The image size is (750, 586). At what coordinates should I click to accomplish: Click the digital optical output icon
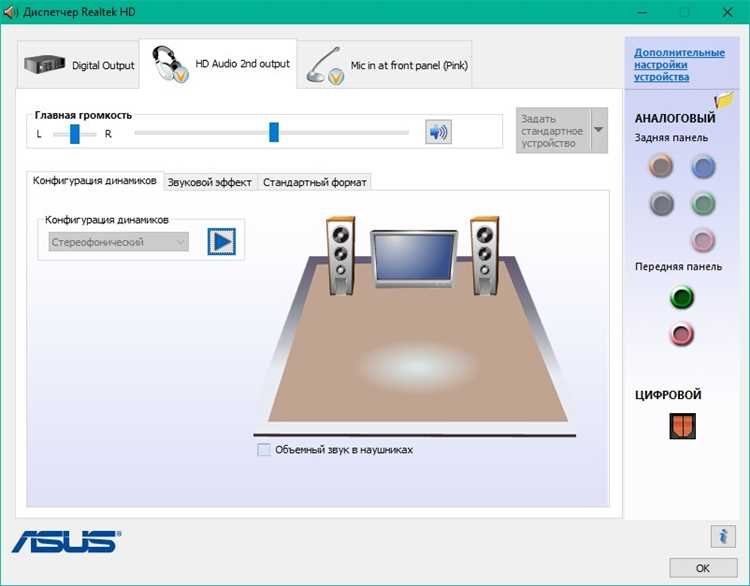(x=682, y=427)
